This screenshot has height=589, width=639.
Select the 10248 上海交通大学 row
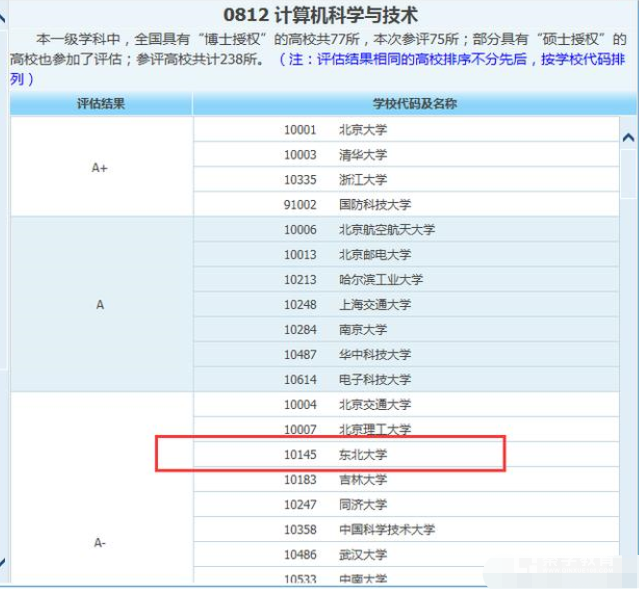406,304
